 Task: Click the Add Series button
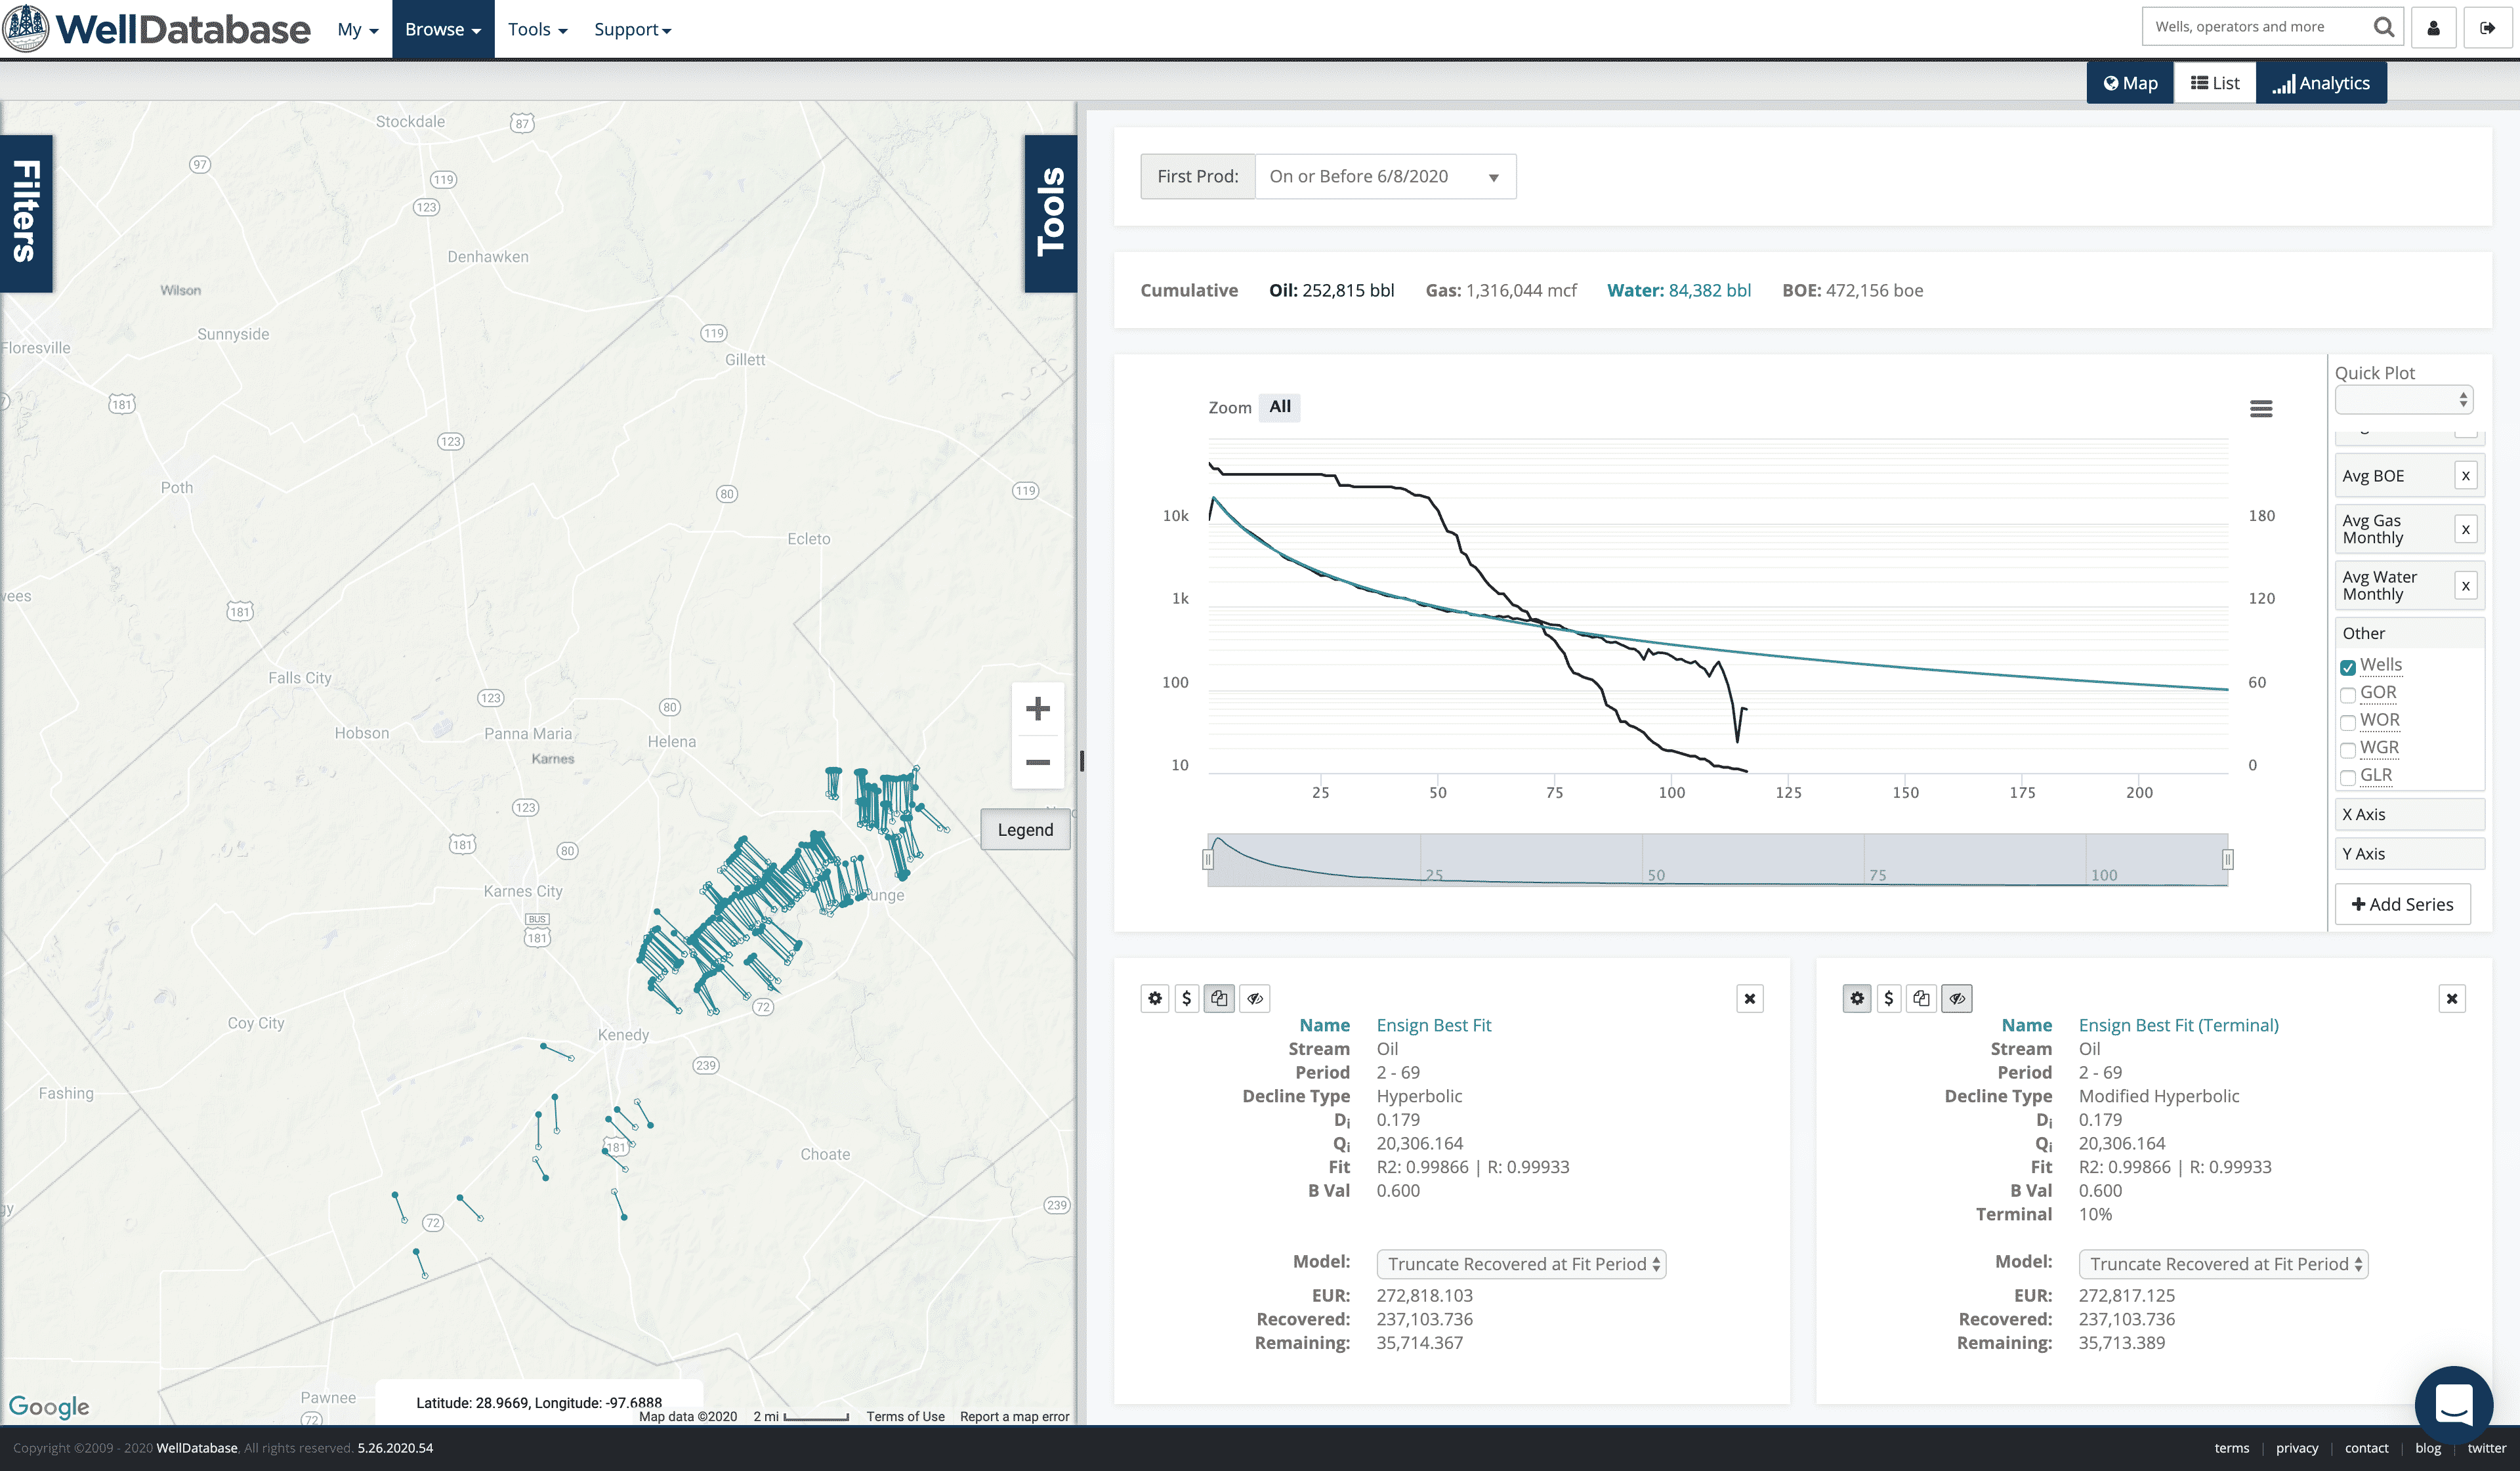(x=2402, y=904)
